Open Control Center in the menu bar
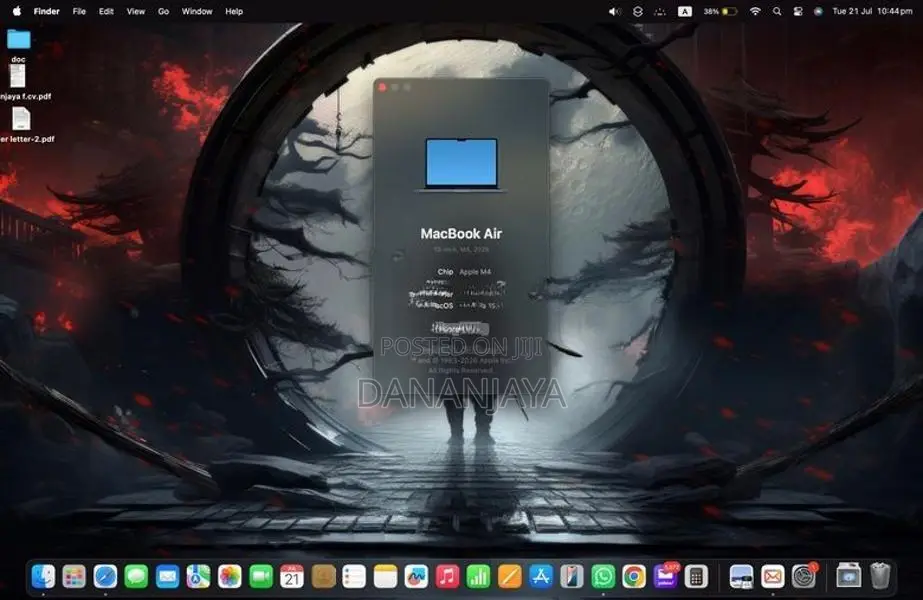 click(798, 11)
